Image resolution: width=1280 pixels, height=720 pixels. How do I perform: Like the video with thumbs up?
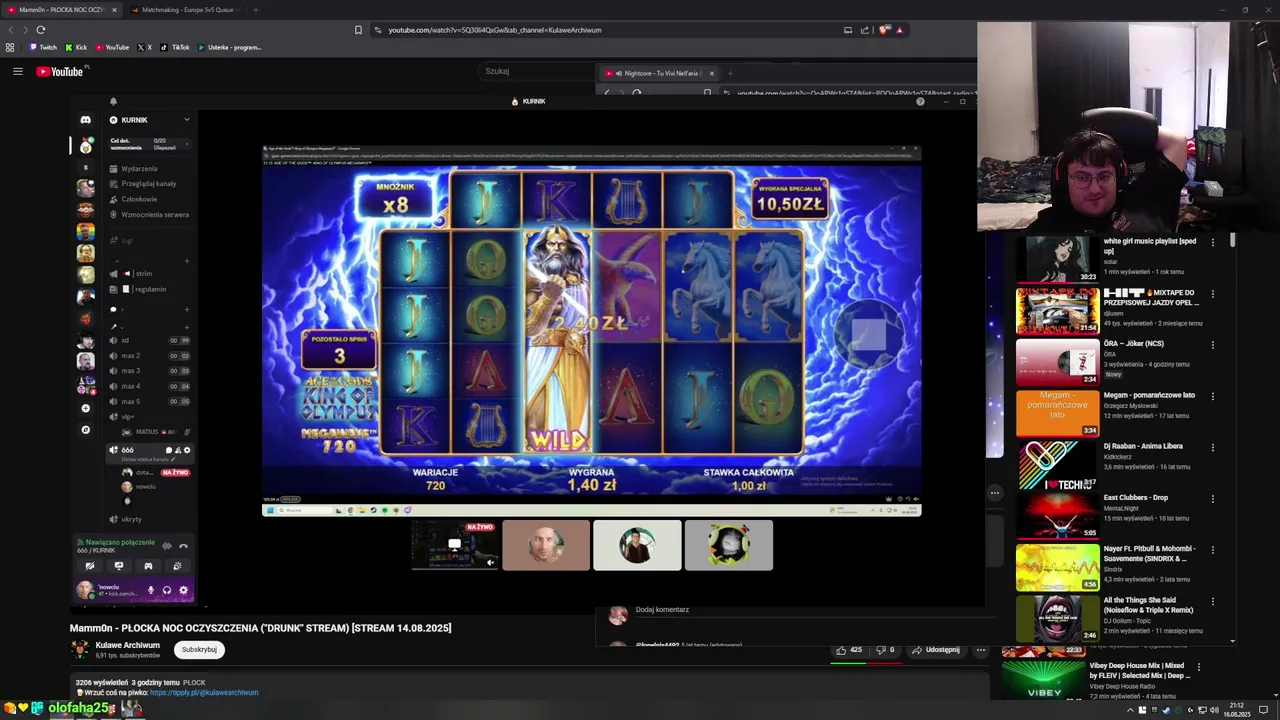tap(849, 650)
